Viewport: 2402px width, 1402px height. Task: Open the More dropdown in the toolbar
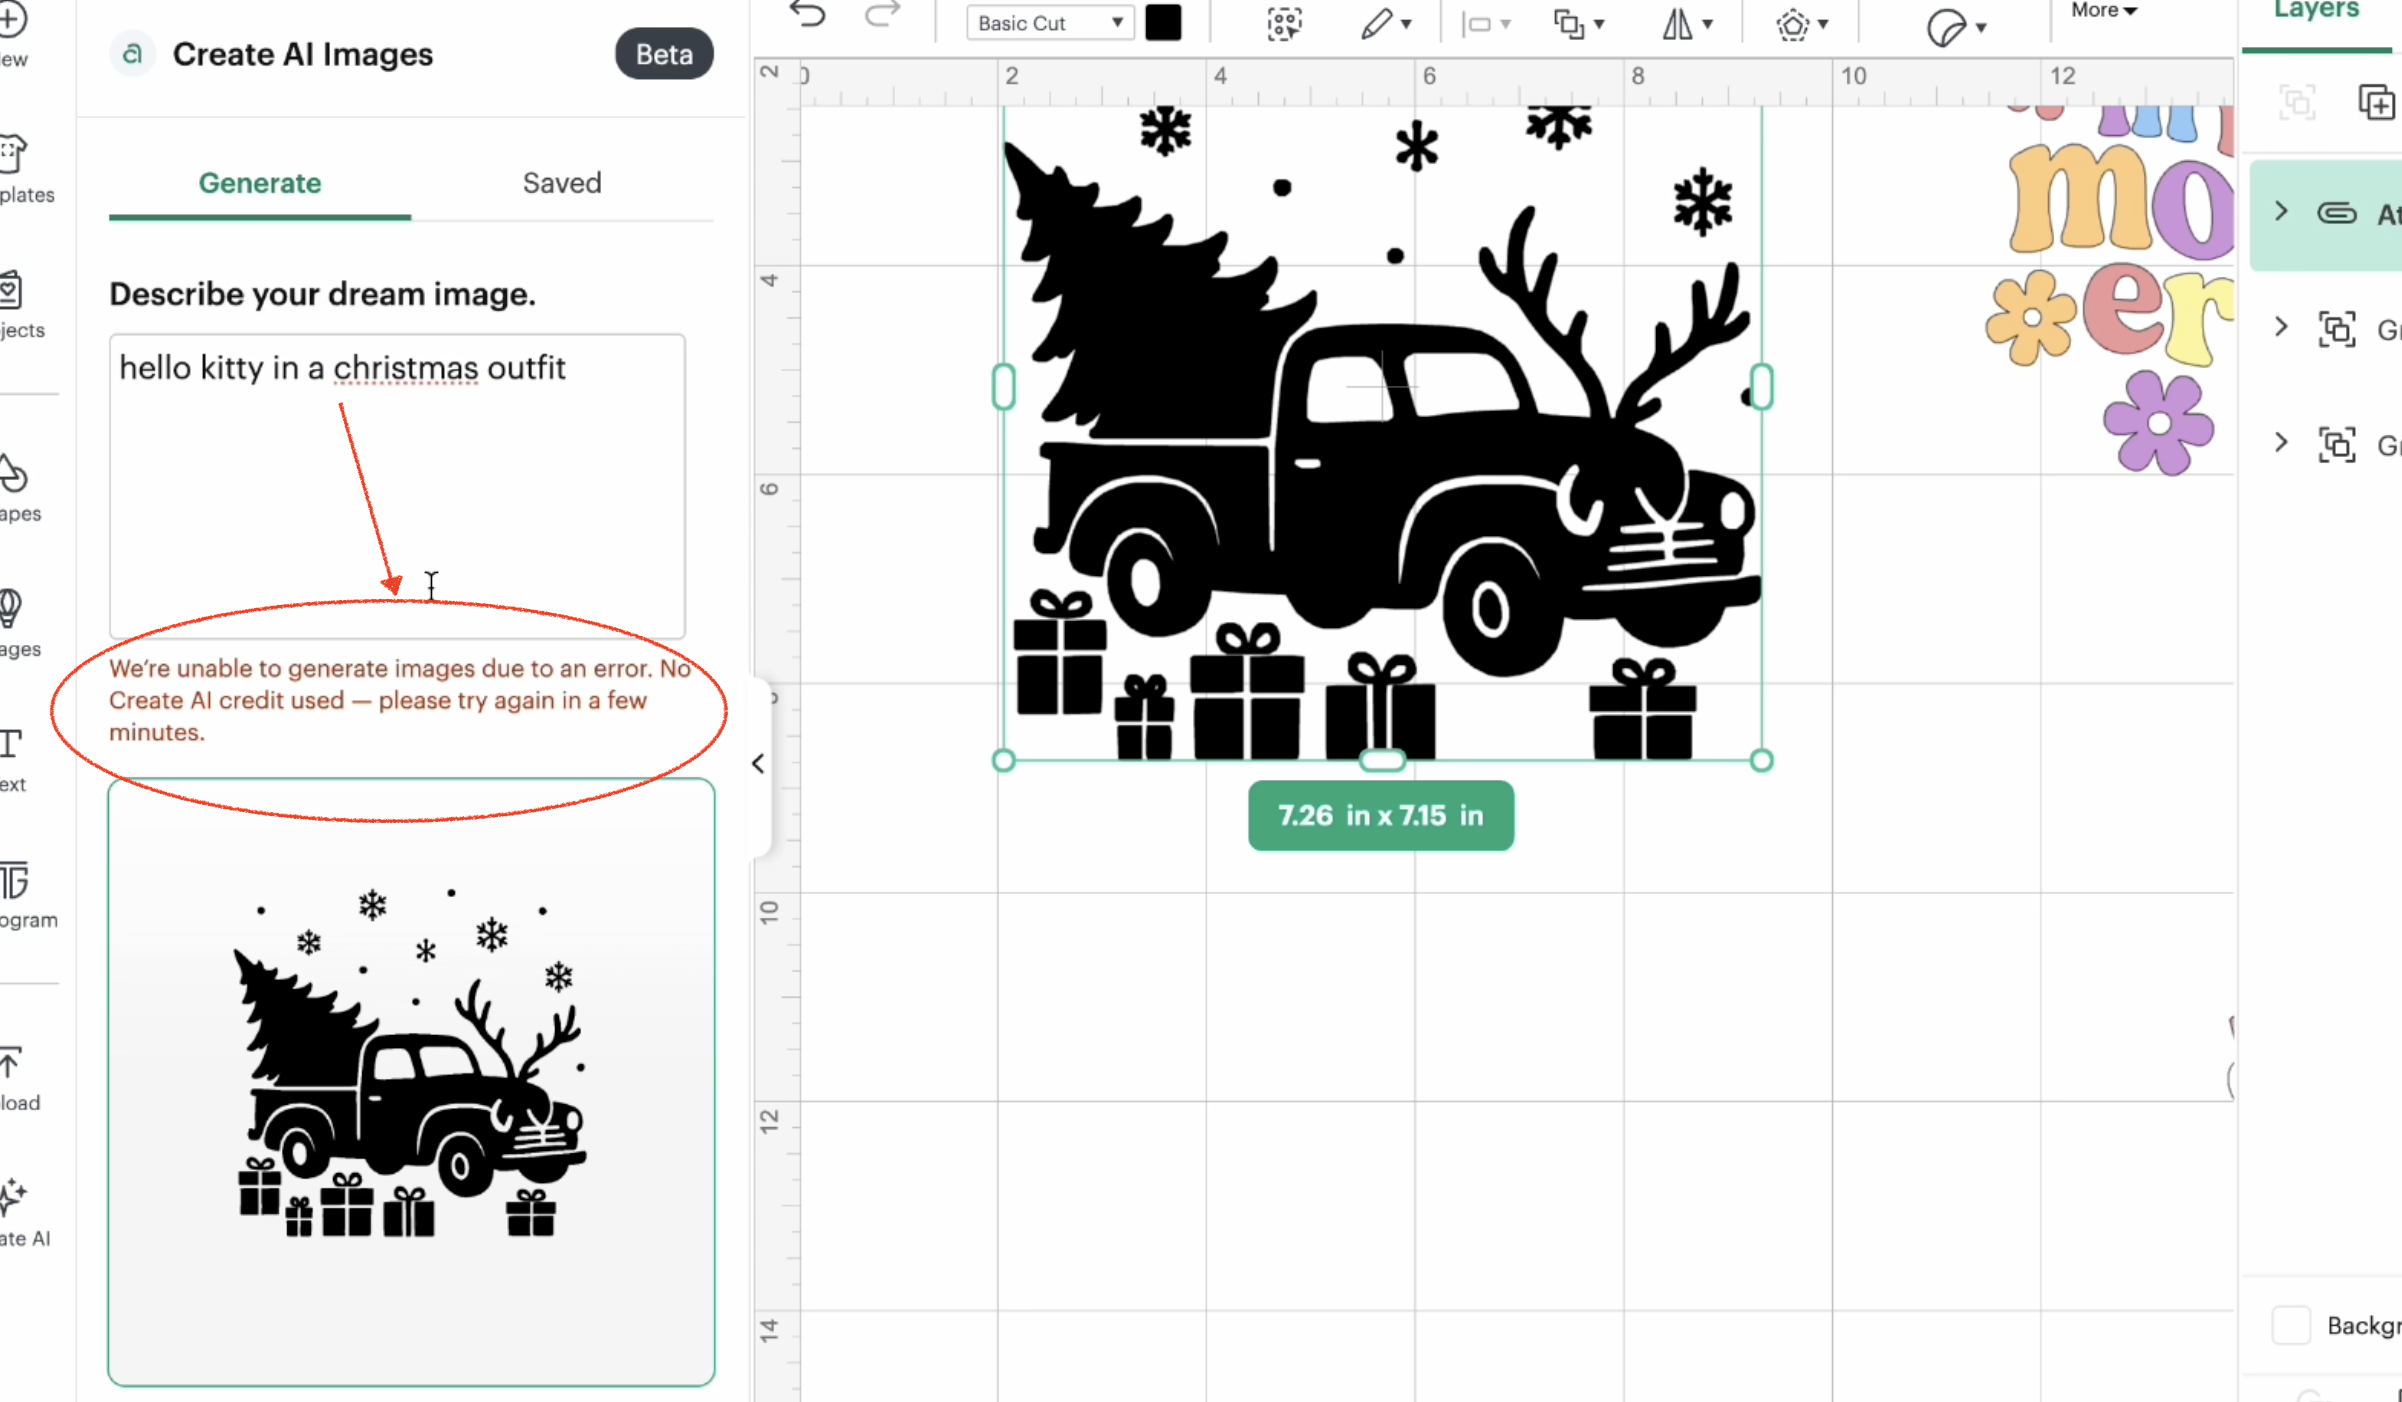click(x=2102, y=11)
